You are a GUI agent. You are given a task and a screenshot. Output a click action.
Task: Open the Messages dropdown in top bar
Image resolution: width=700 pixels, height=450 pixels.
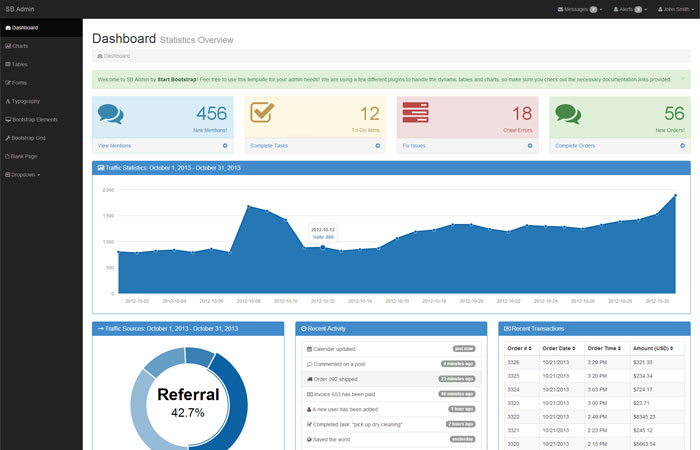(579, 9)
